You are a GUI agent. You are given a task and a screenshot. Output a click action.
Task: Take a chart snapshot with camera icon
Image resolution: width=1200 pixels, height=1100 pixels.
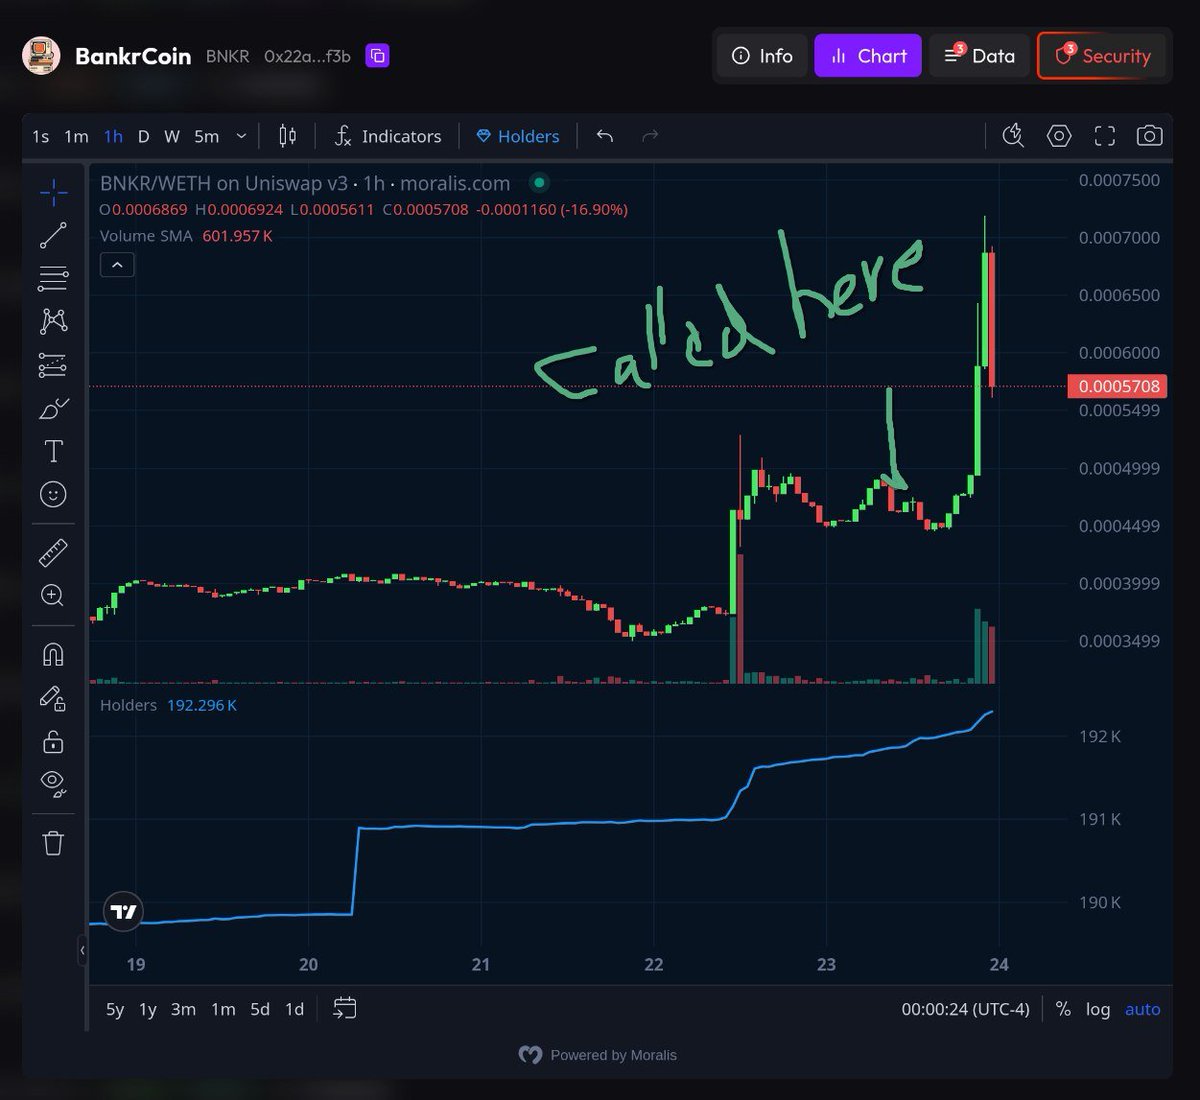click(1149, 136)
